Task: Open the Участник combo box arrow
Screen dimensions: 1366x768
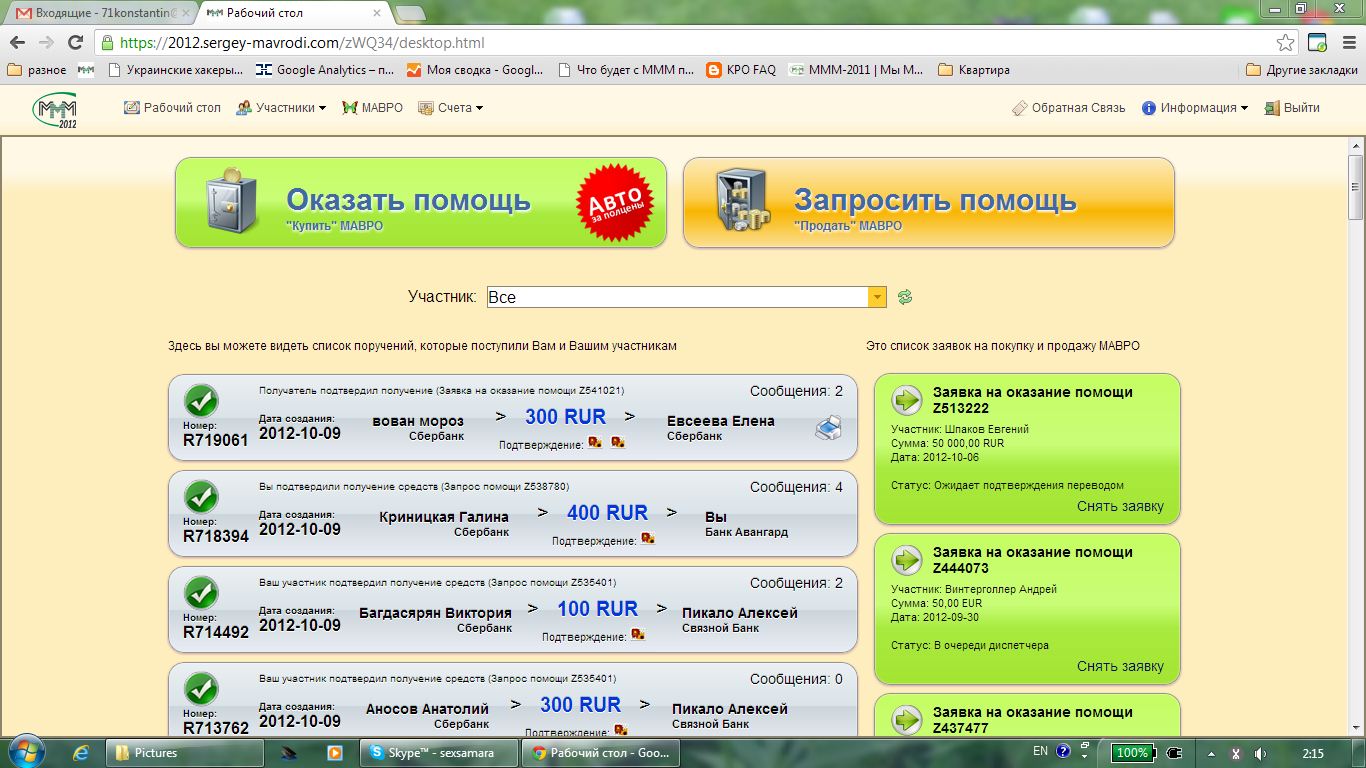Action: (x=877, y=297)
